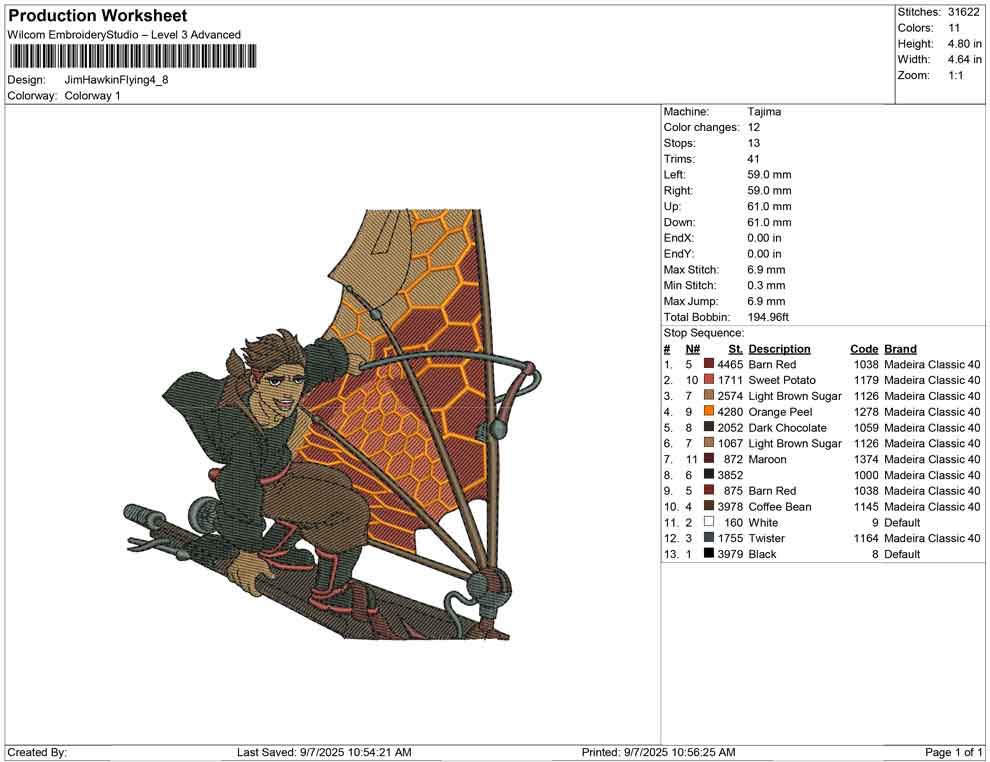Click the "Down:" label
Screen dimensions: 990x762
coord(679,222)
